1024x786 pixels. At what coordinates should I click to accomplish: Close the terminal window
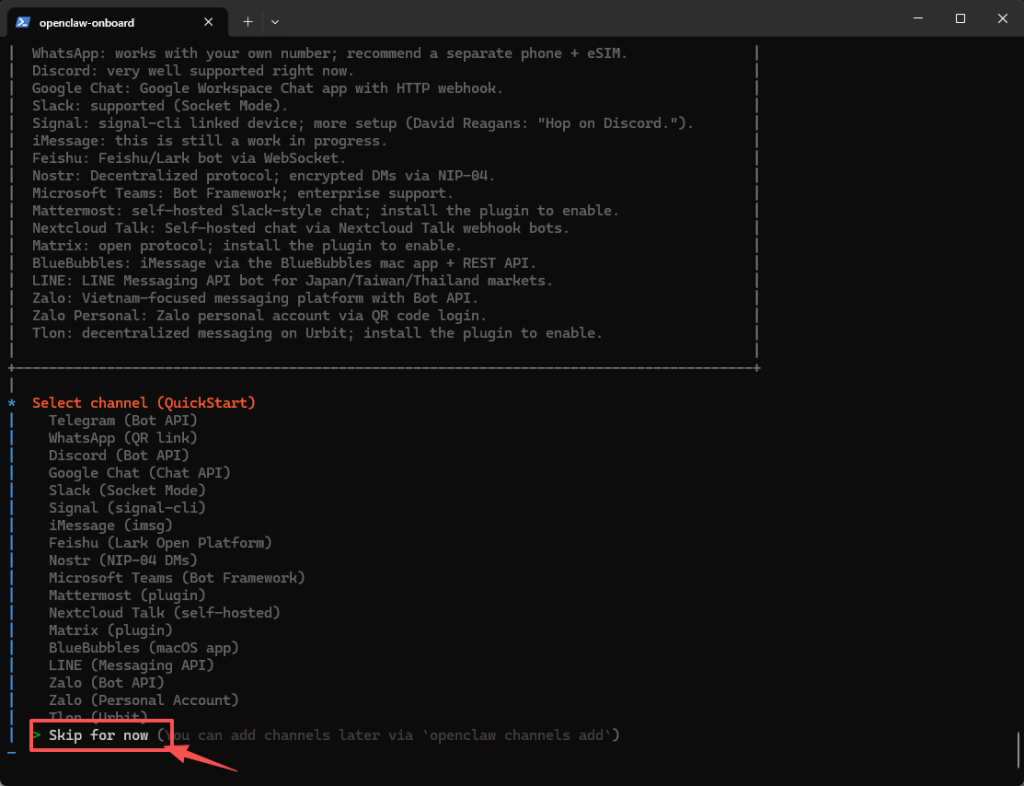pyautogui.click(x=1002, y=19)
